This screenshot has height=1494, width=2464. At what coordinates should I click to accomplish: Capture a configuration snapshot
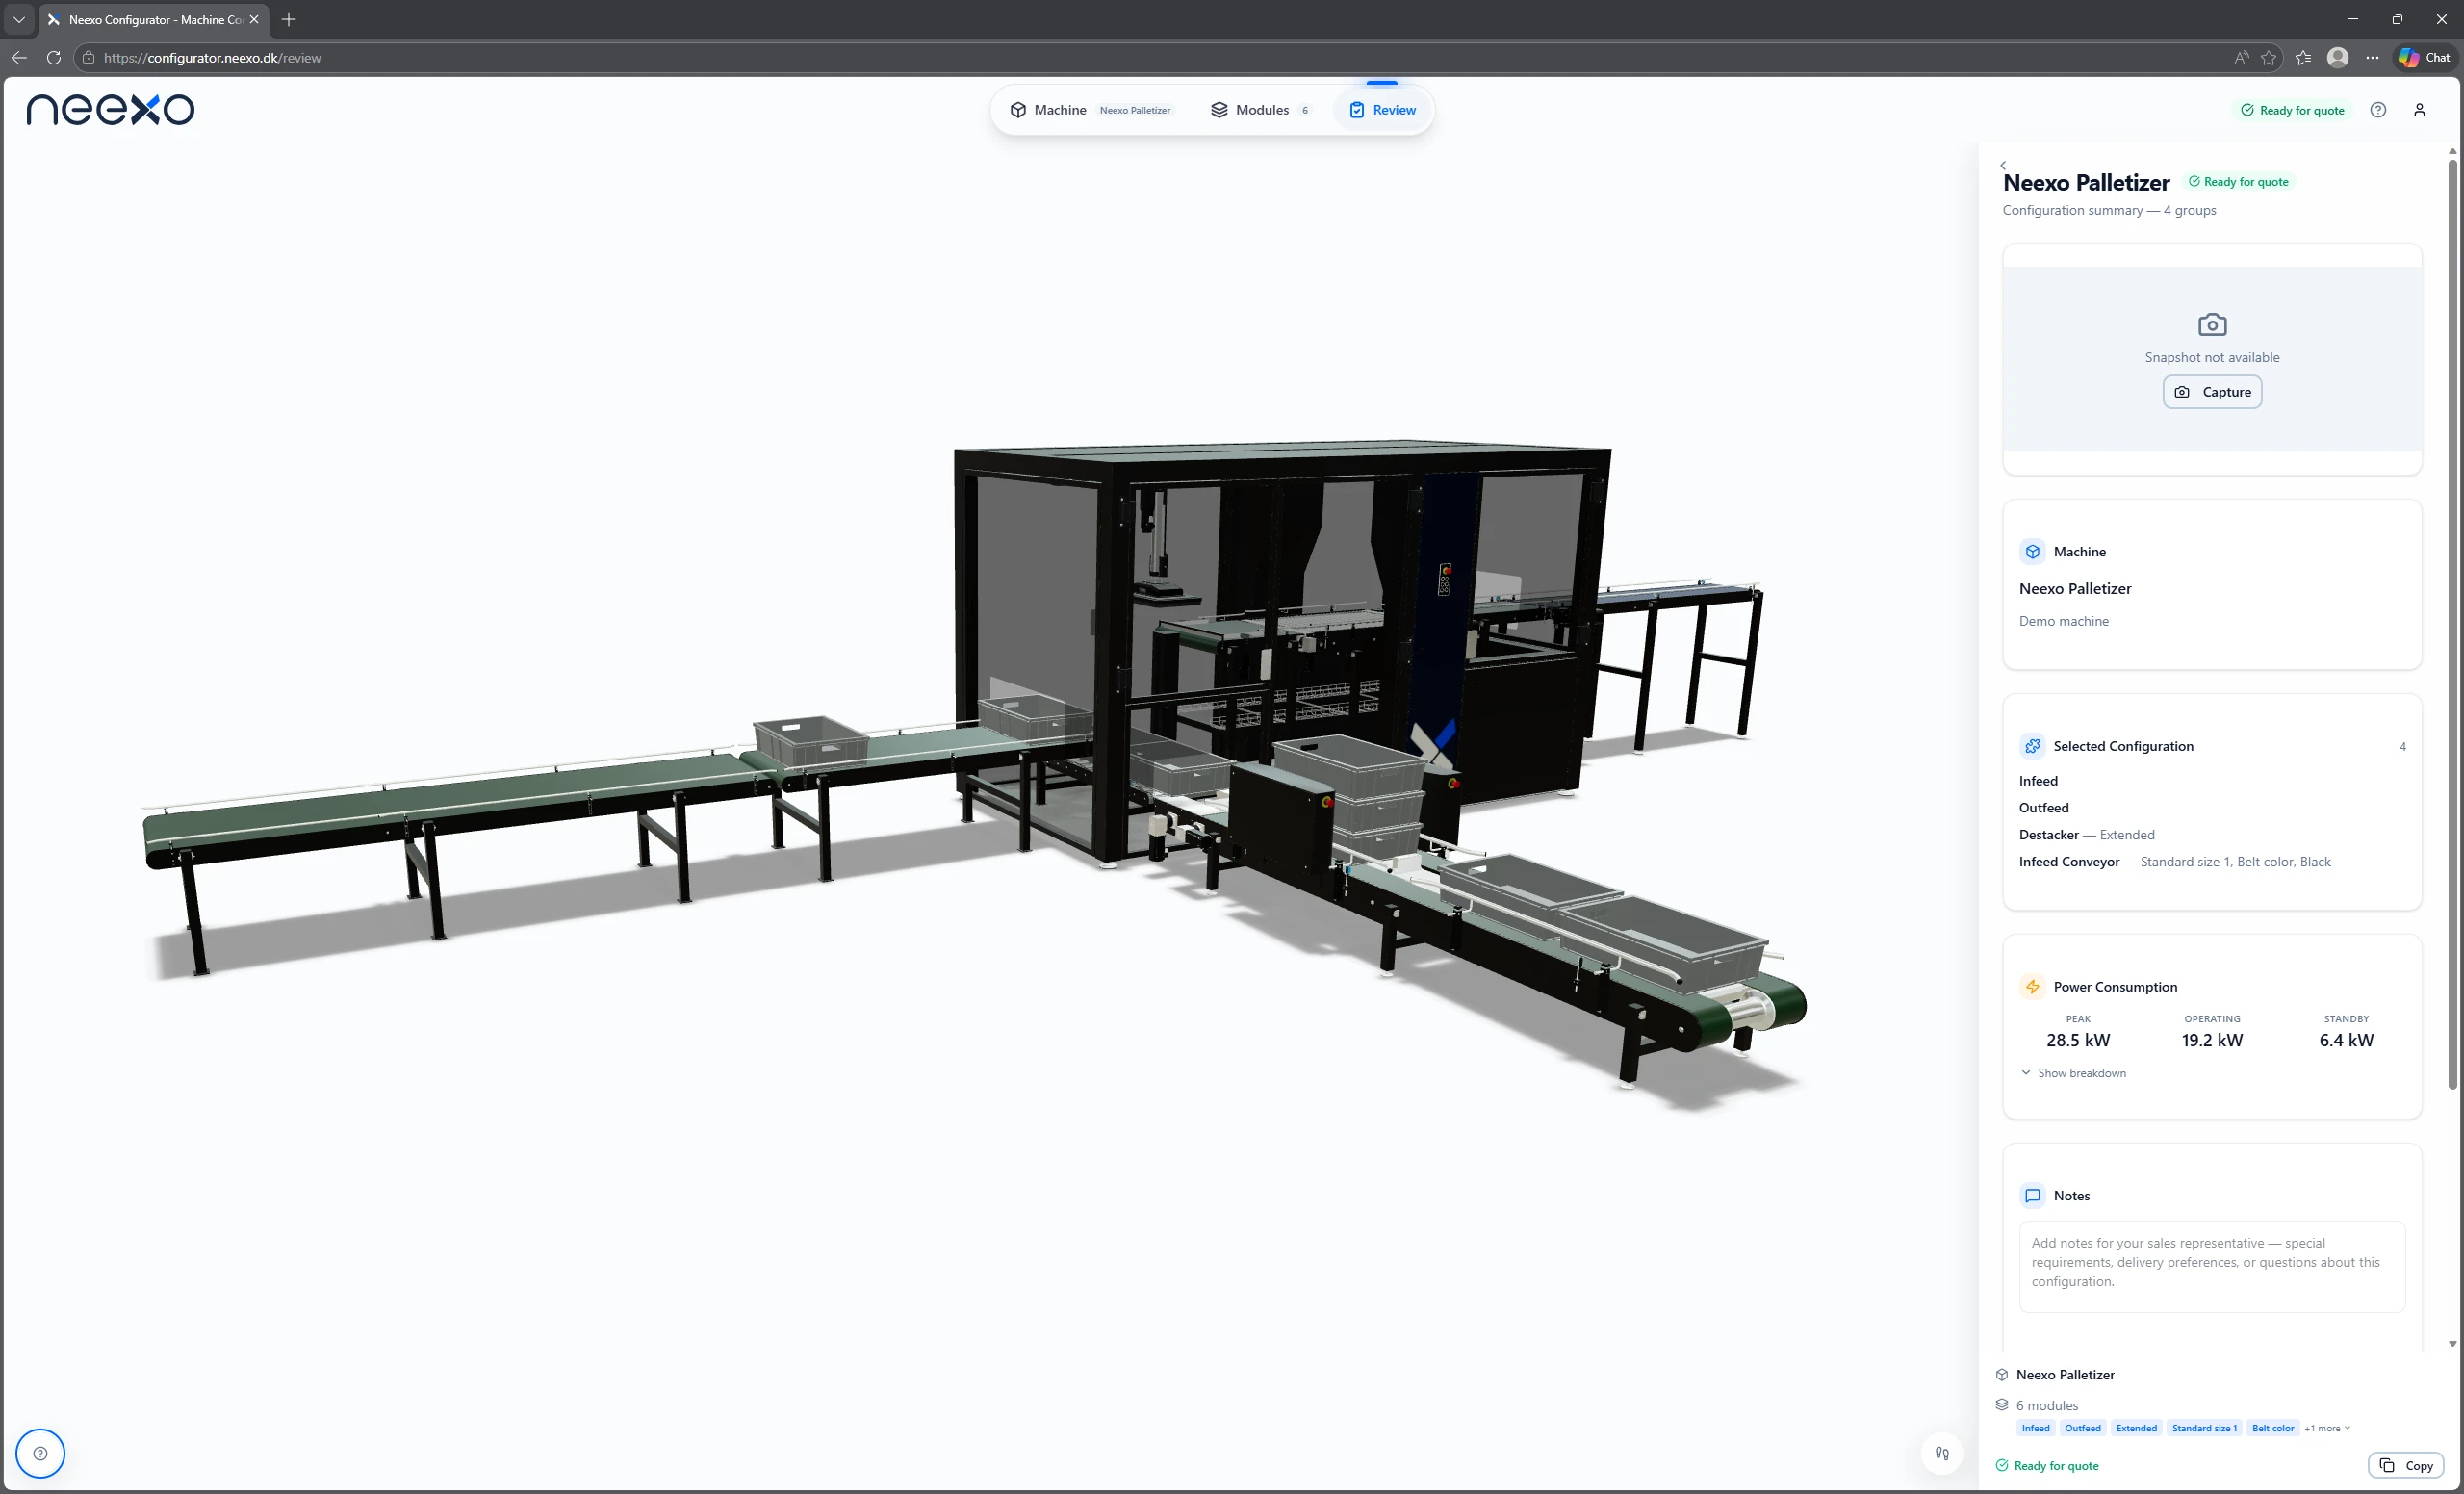[x=2212, y=392]
